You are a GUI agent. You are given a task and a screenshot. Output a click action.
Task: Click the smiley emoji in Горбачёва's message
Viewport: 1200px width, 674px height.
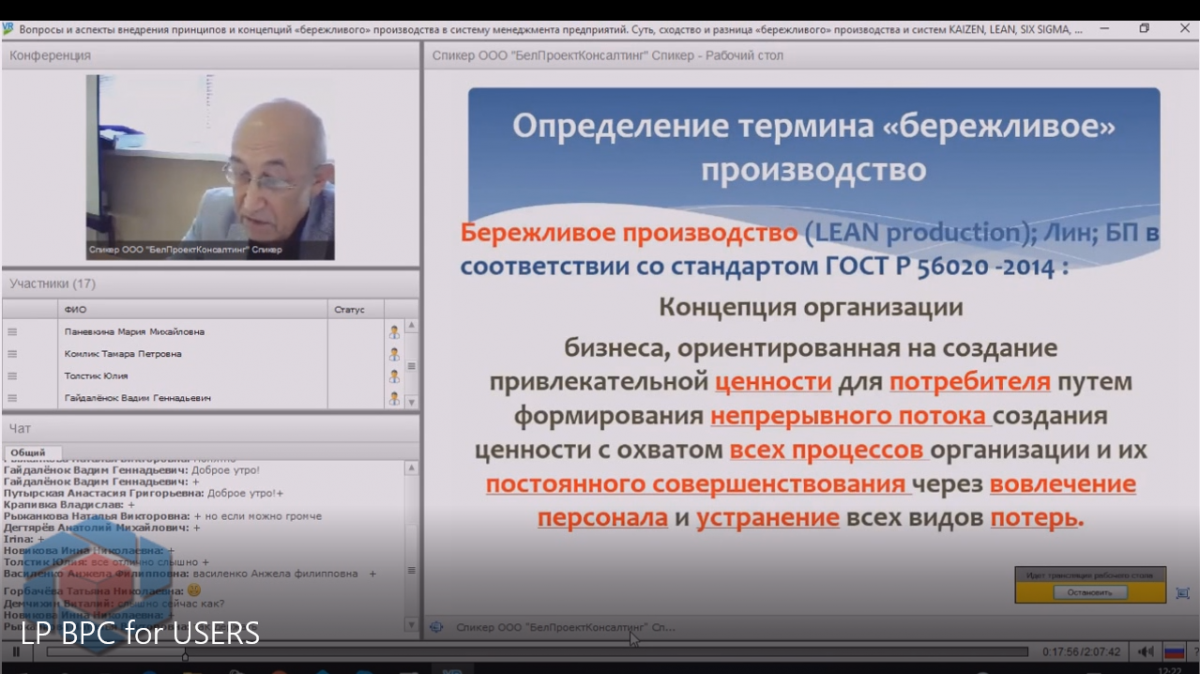tap(195, 591)
